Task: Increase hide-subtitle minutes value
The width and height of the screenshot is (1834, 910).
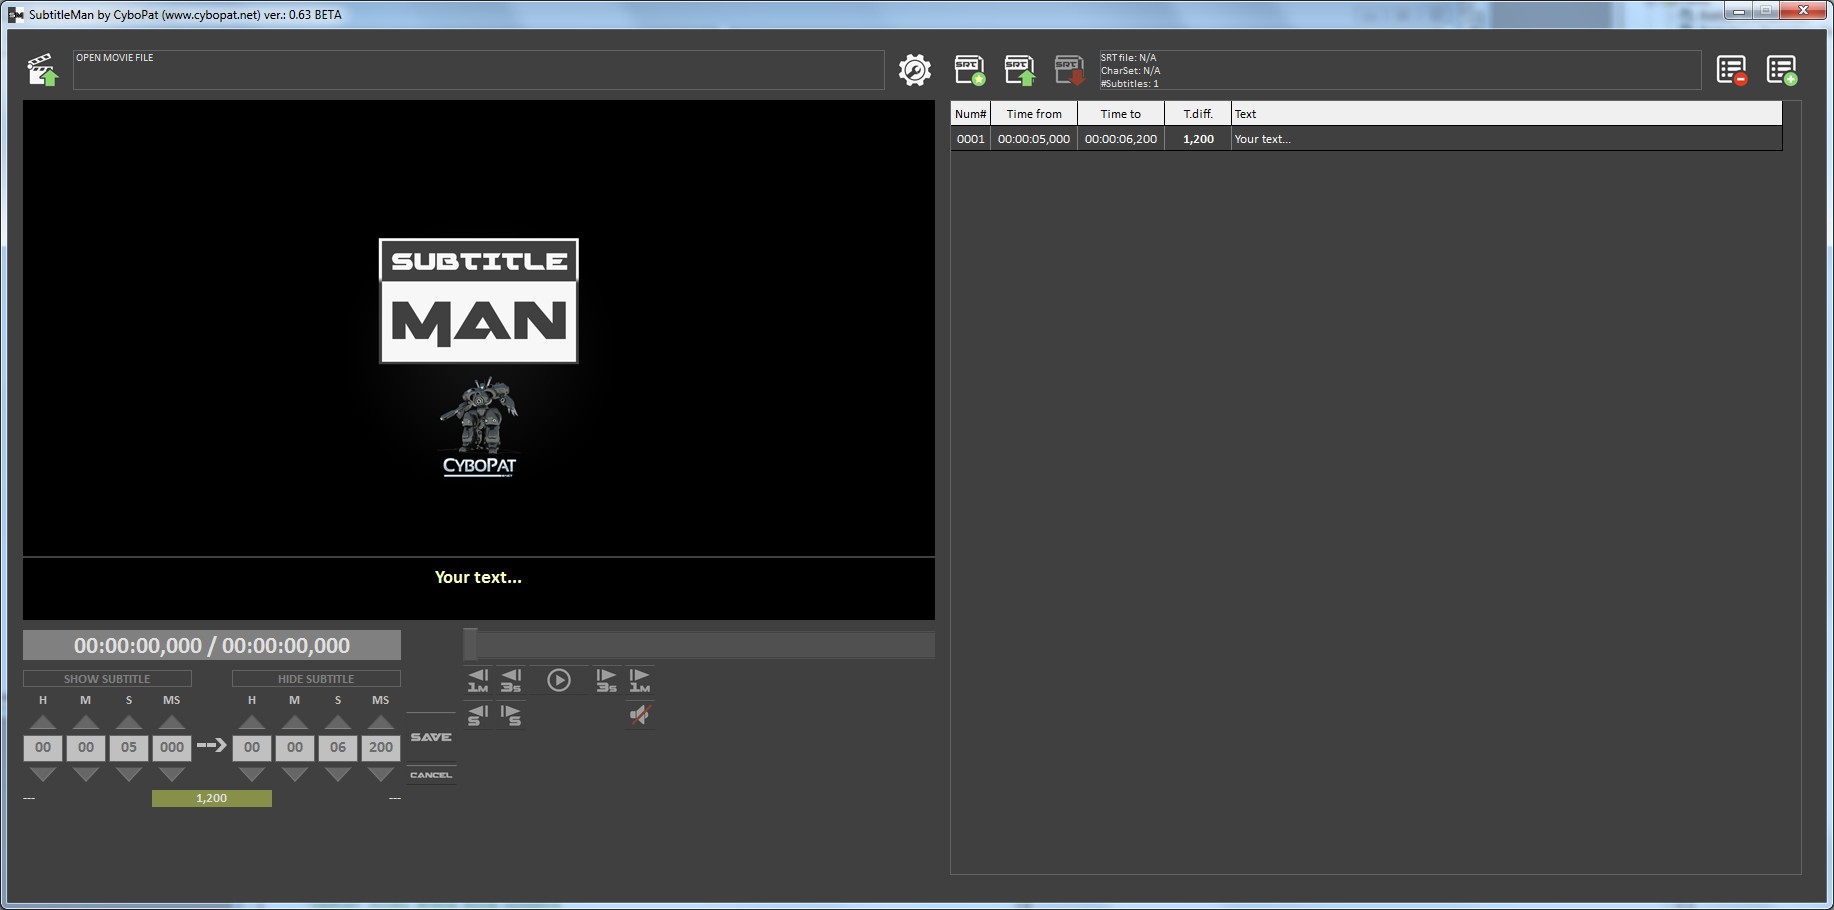Action: coord(295,722)
